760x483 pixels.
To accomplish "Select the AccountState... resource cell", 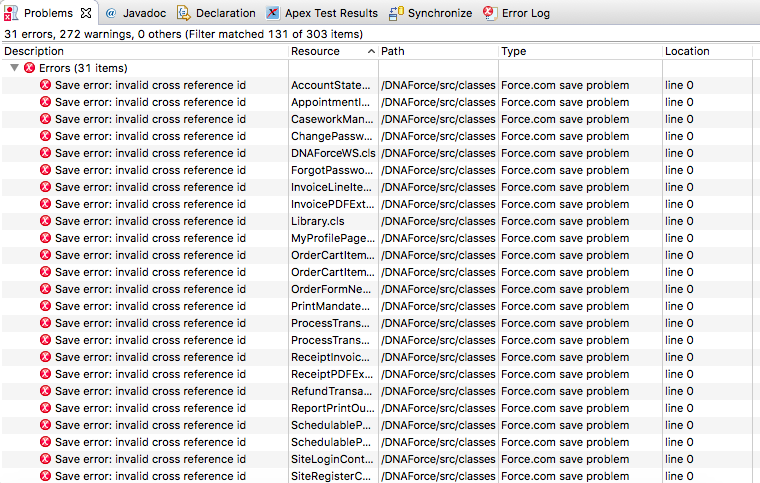I will click(333, 85).
